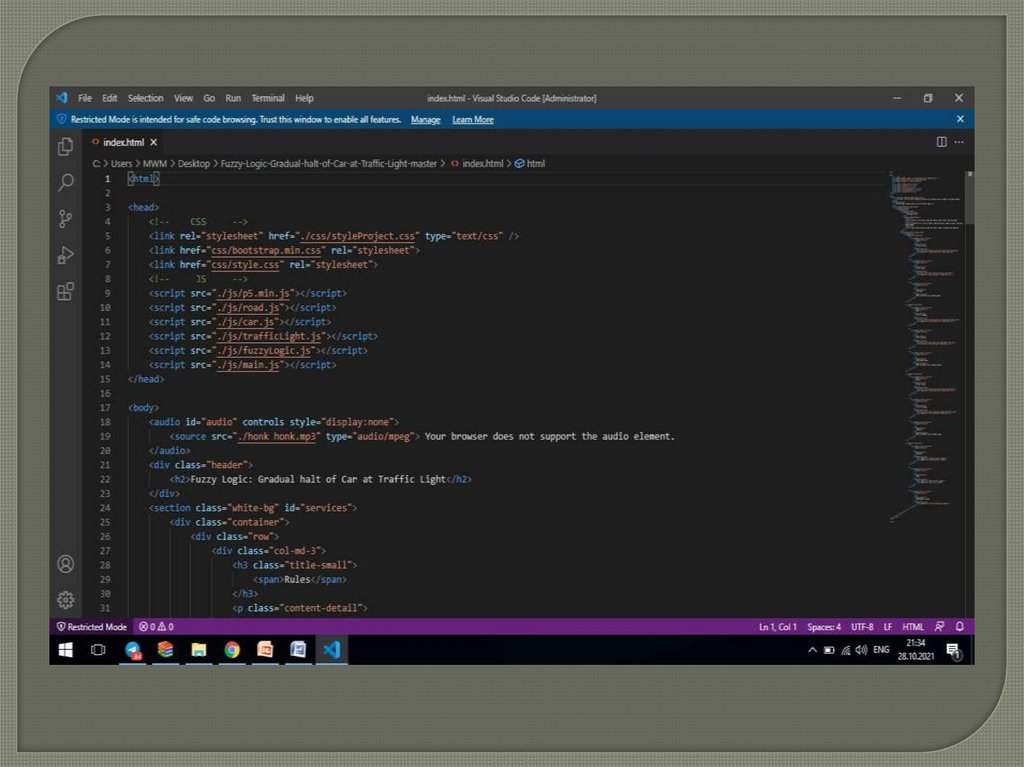Change indentation via Spaces: 4
This screenshot has height=767, width=1024.
tap(824, 627)
